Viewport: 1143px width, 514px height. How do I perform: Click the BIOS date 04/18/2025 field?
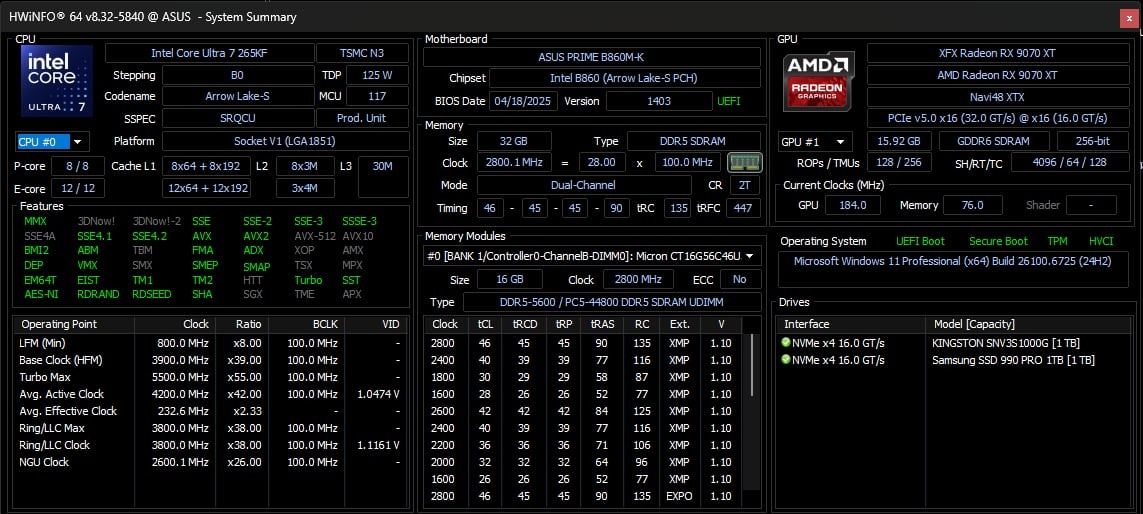tap(523, 101)
